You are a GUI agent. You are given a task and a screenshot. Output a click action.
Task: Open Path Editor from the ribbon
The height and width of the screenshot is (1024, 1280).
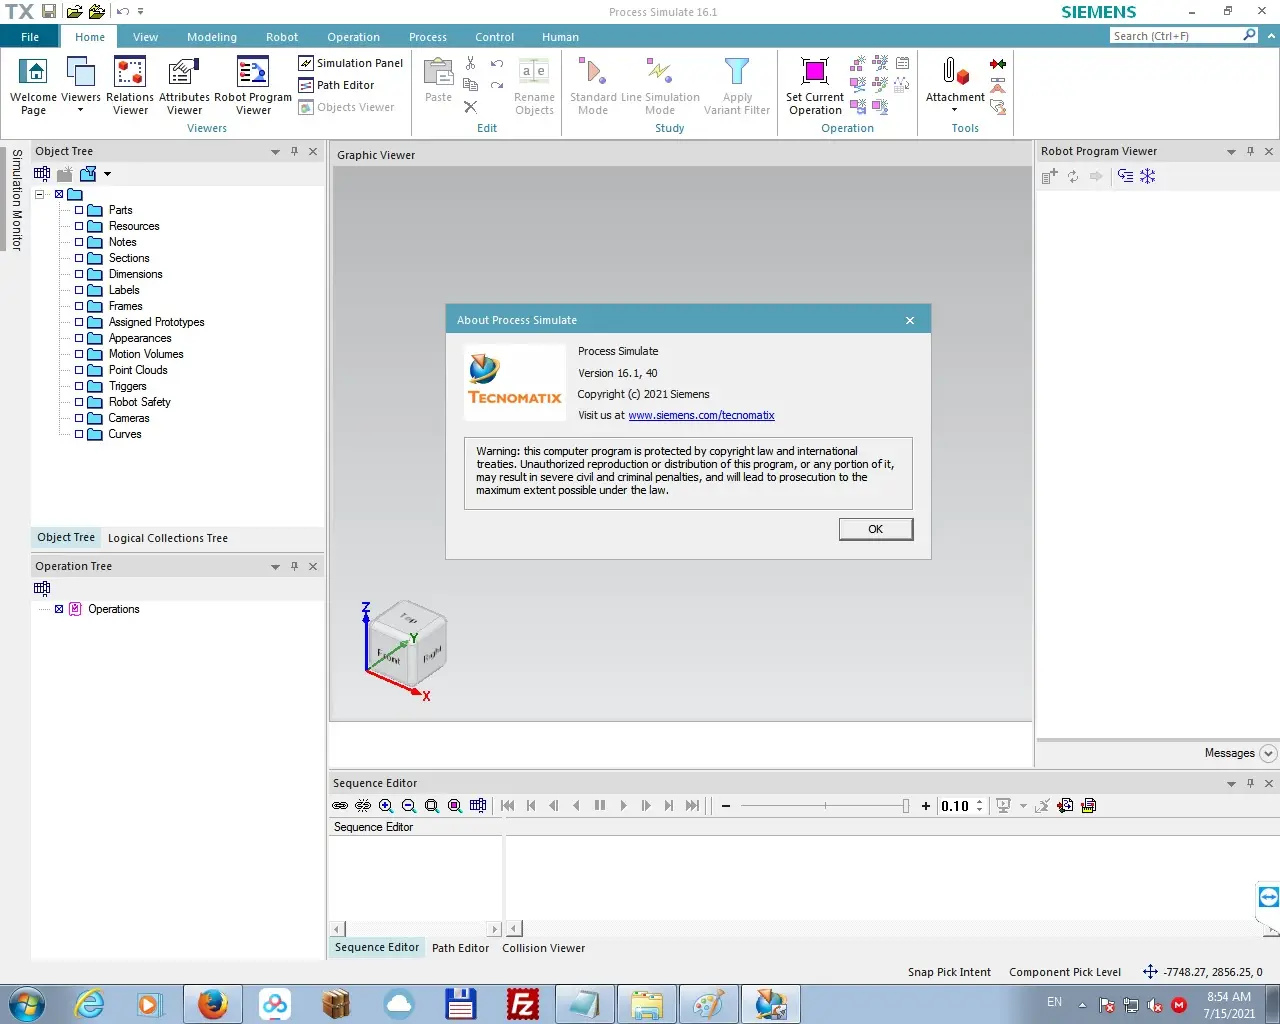click(336, 85)
